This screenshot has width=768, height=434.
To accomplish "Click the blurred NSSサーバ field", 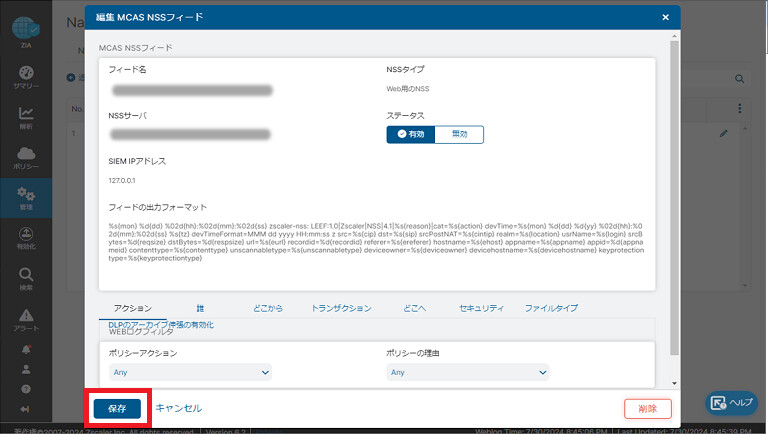I will coord(190,134).
